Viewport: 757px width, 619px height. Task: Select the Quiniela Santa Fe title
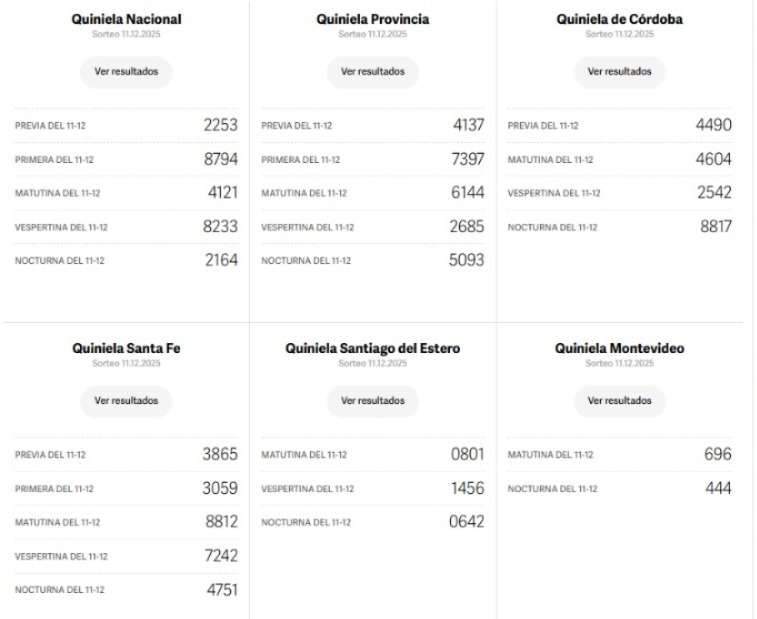tap(126, 349)
